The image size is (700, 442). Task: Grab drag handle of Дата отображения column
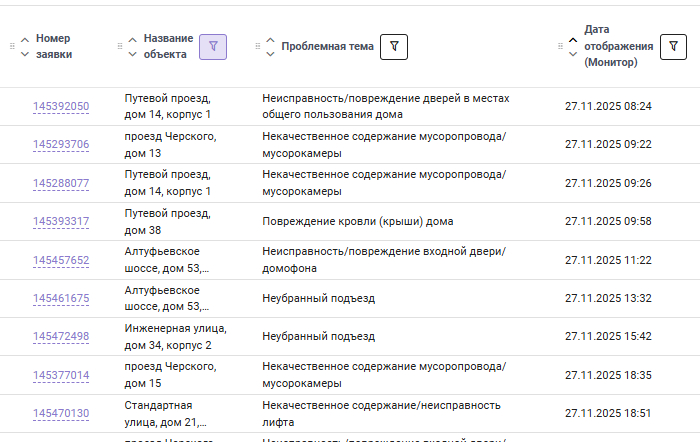[x=560, y=46]
